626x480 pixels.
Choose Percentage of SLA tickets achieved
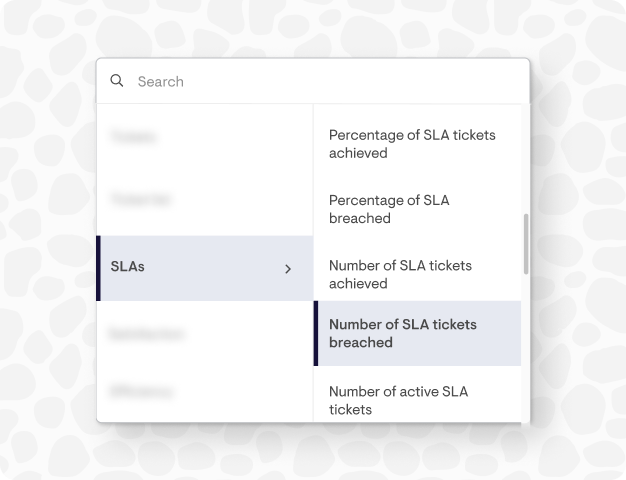417,144
